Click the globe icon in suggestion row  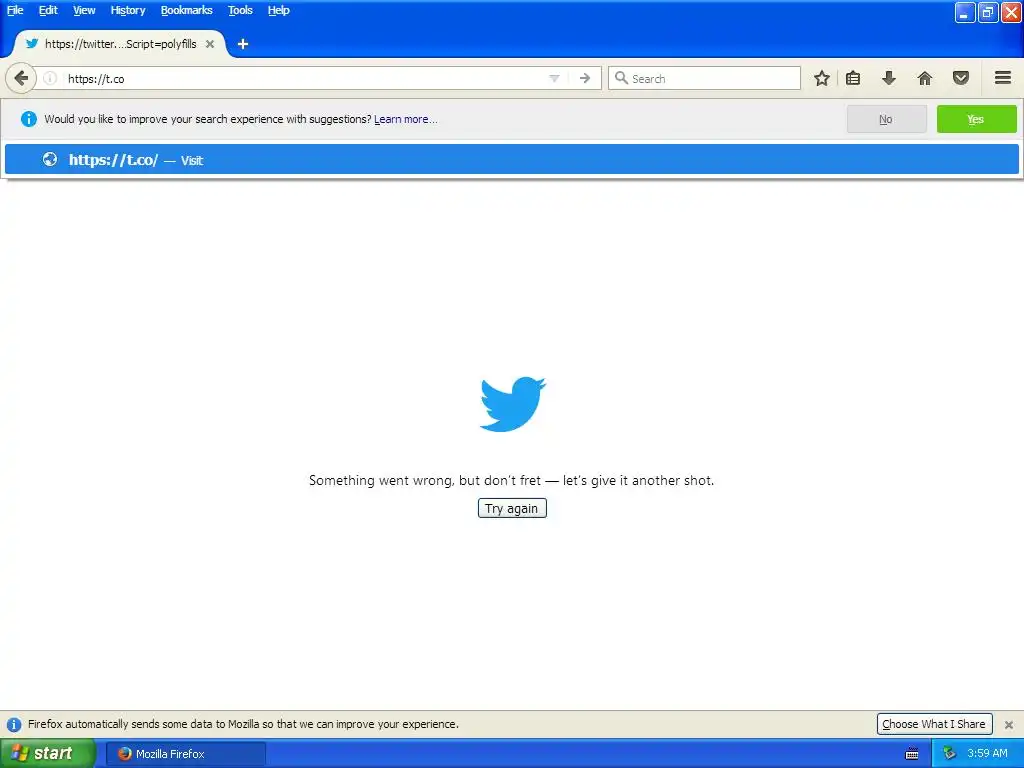(50, 159)
